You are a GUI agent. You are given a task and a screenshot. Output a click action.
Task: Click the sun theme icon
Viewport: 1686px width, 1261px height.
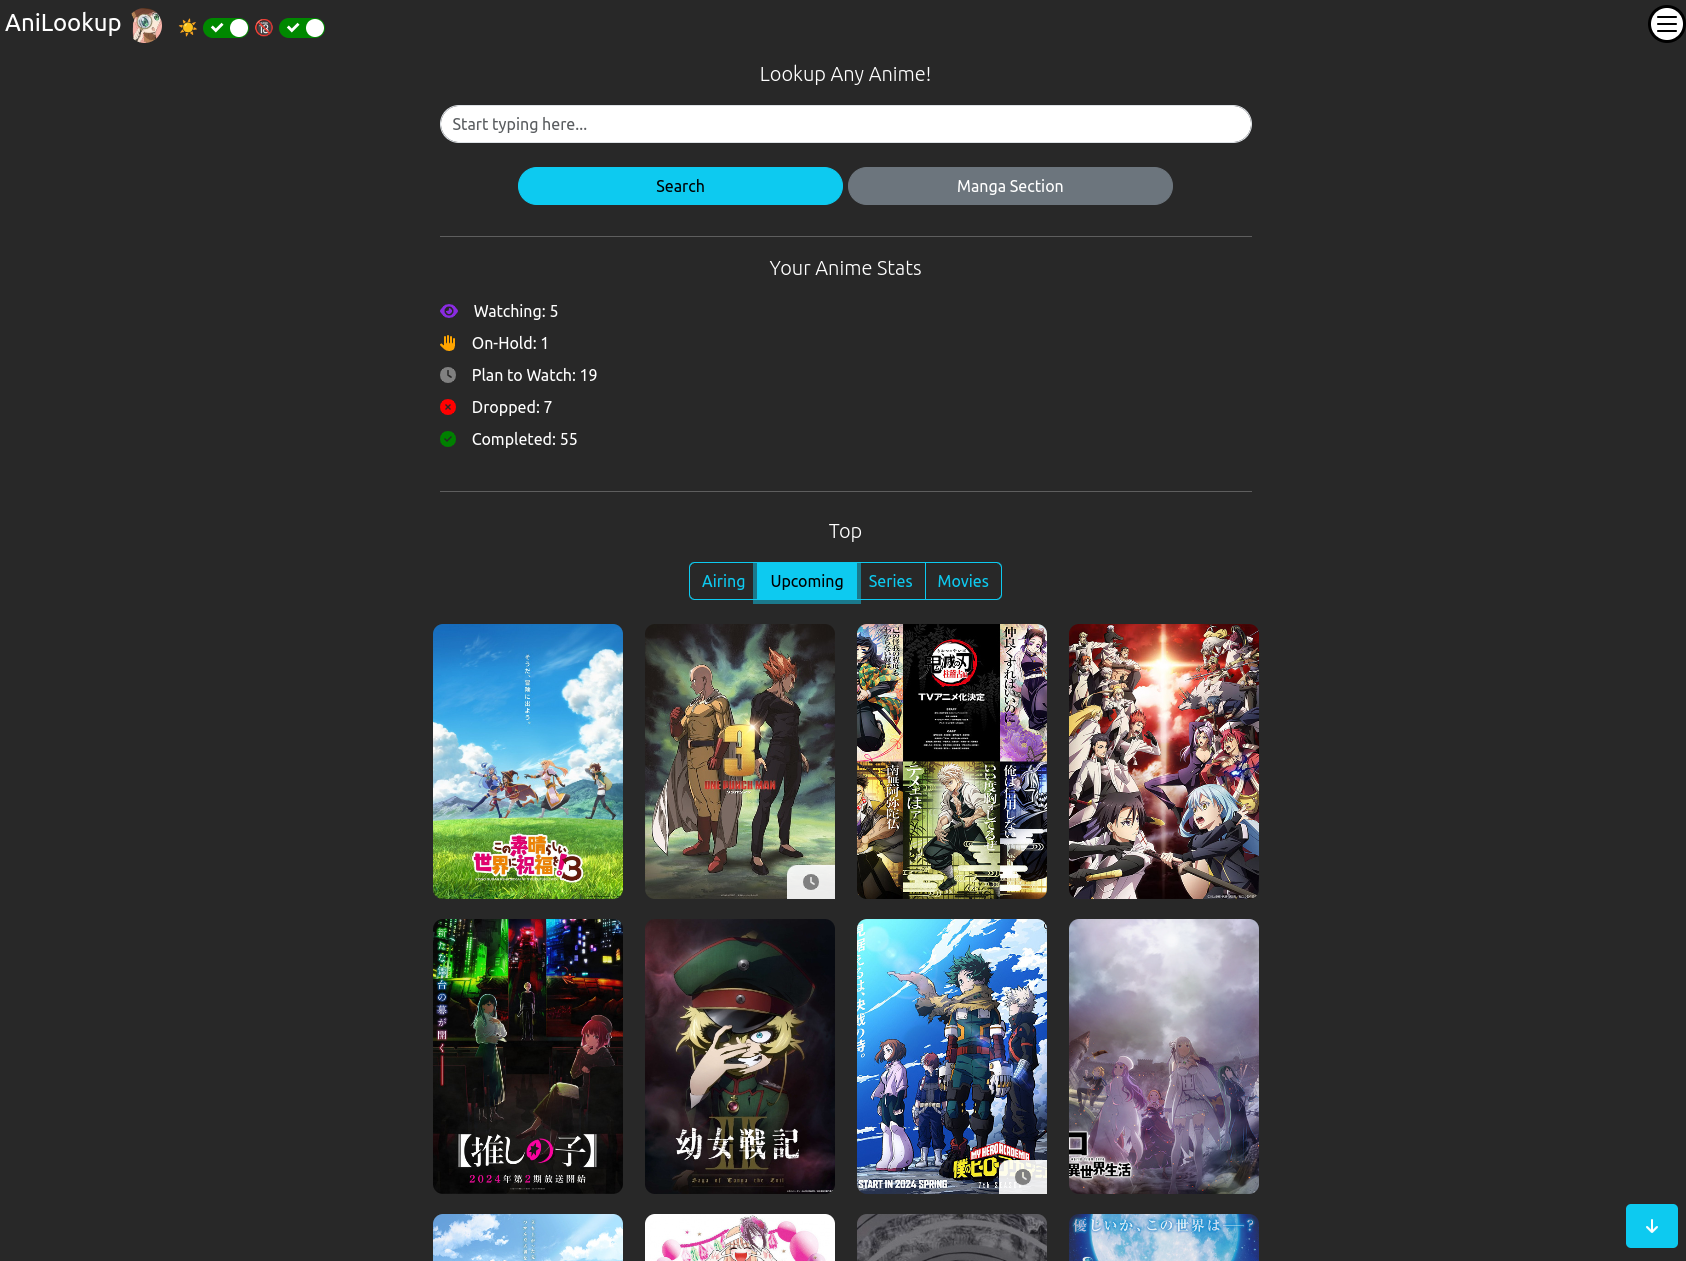[x=187, y=28]
